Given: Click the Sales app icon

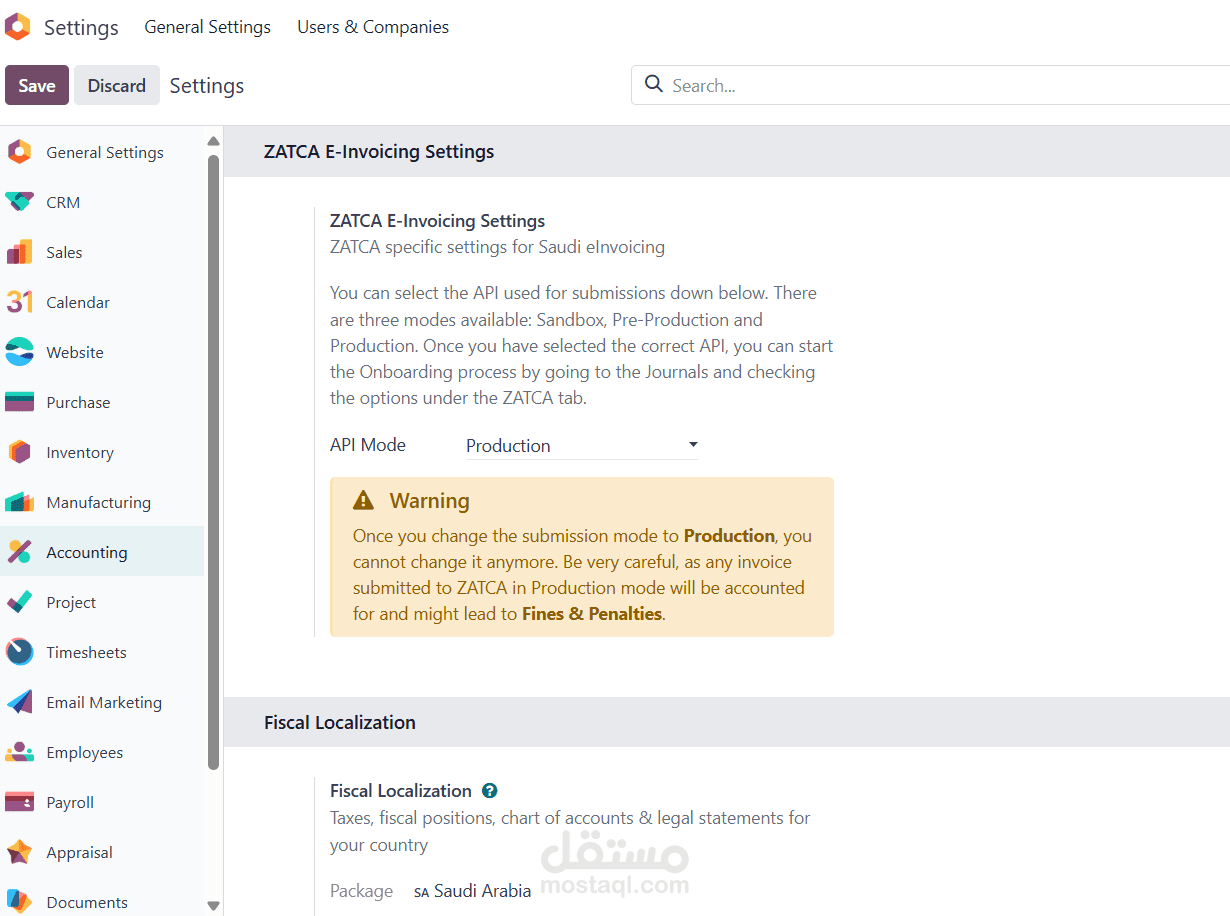Looking at the screenshot, I should pos(19,252).
